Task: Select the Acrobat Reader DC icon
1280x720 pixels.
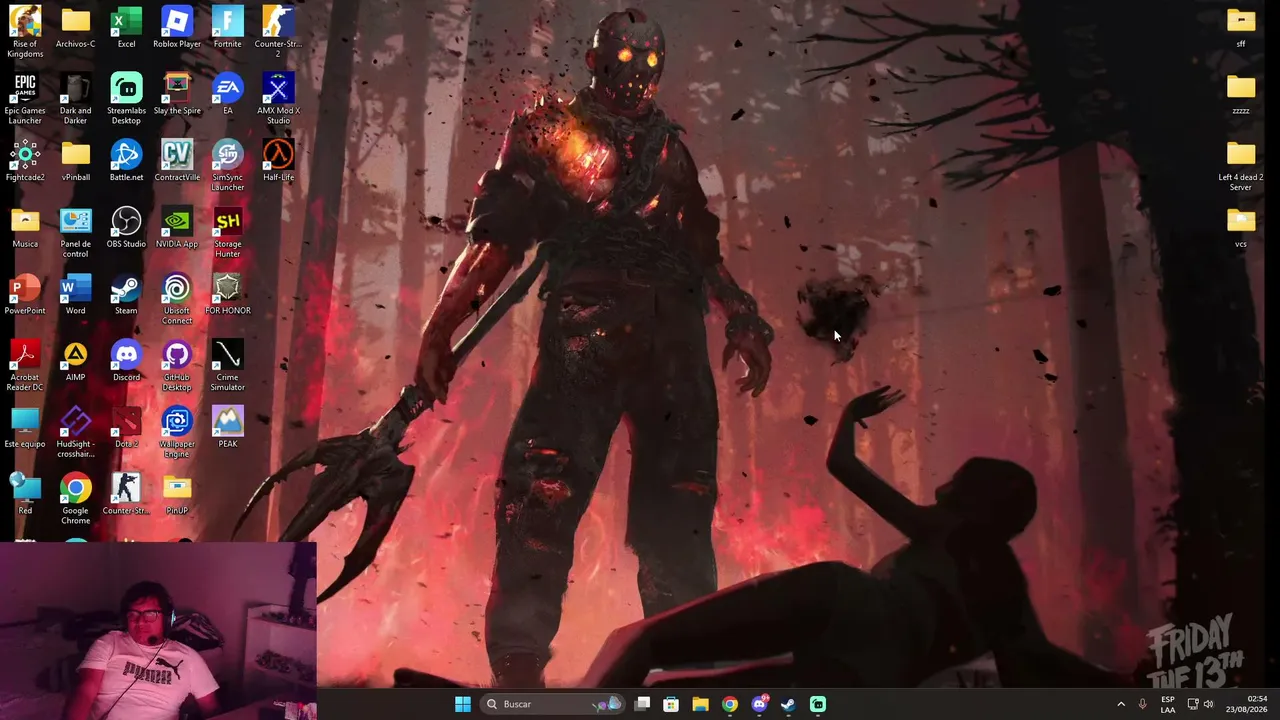Action: pos(25,365)
